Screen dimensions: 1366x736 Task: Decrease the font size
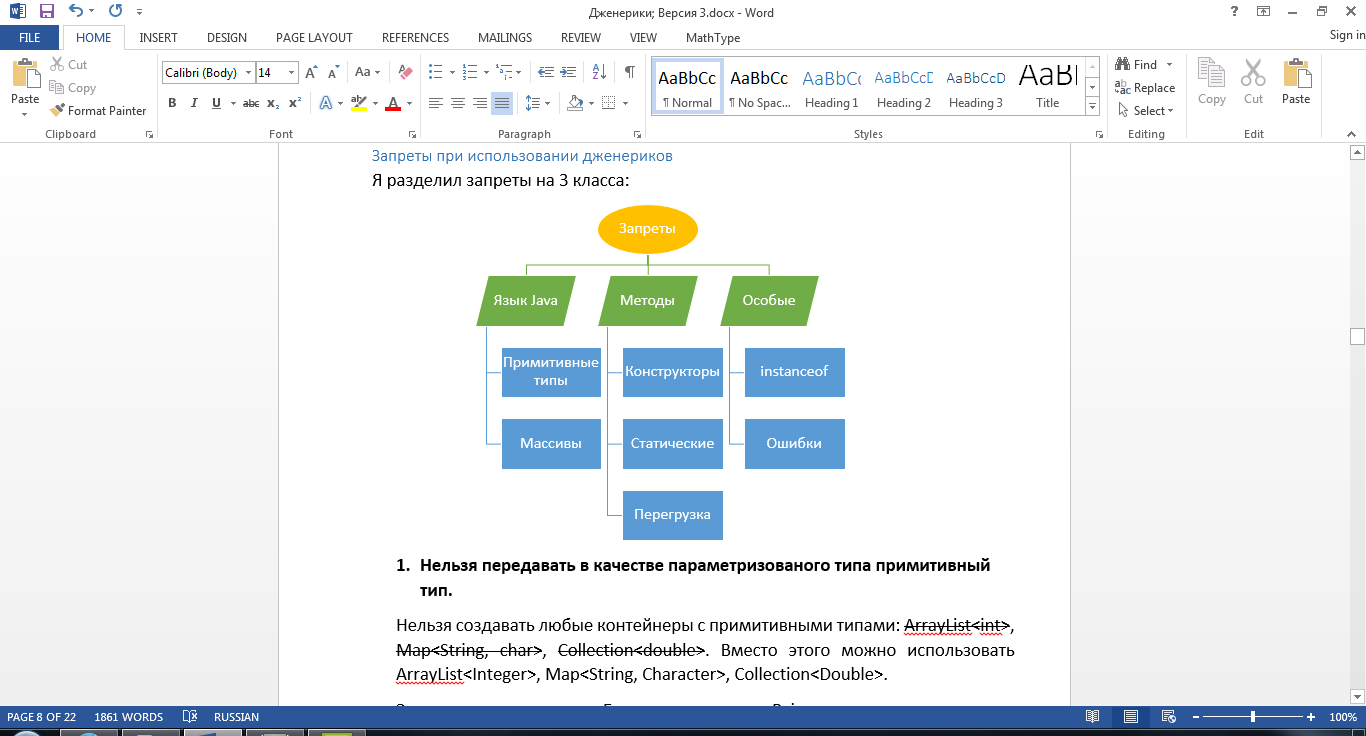(332, 72)
